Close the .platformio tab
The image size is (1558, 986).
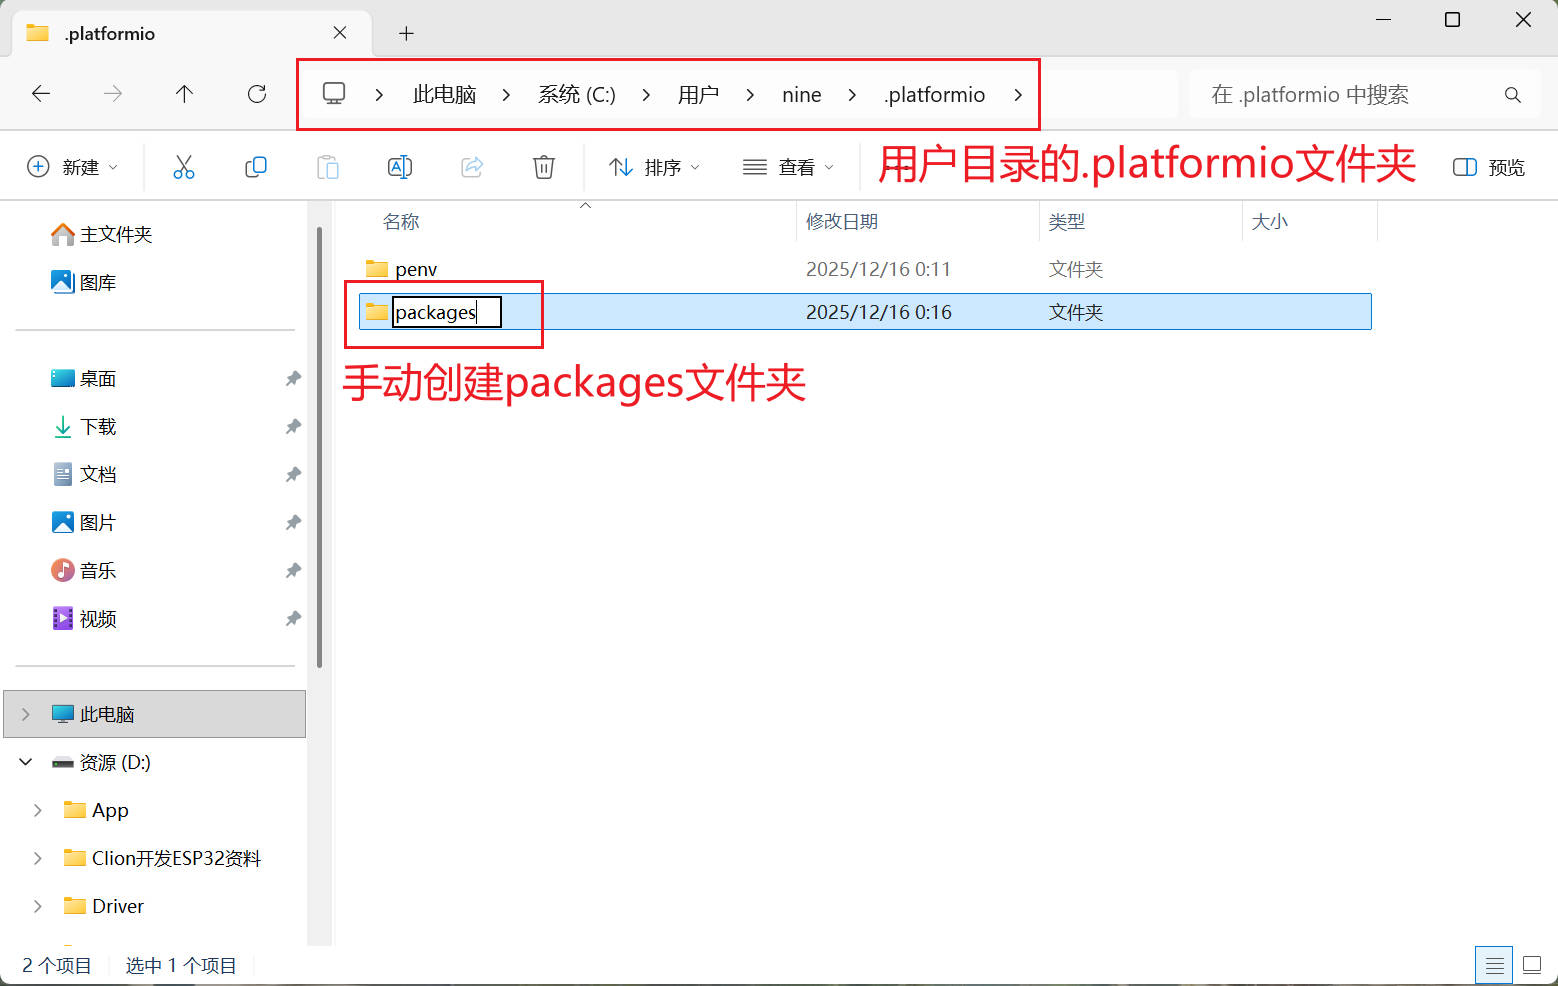(340, 33)
